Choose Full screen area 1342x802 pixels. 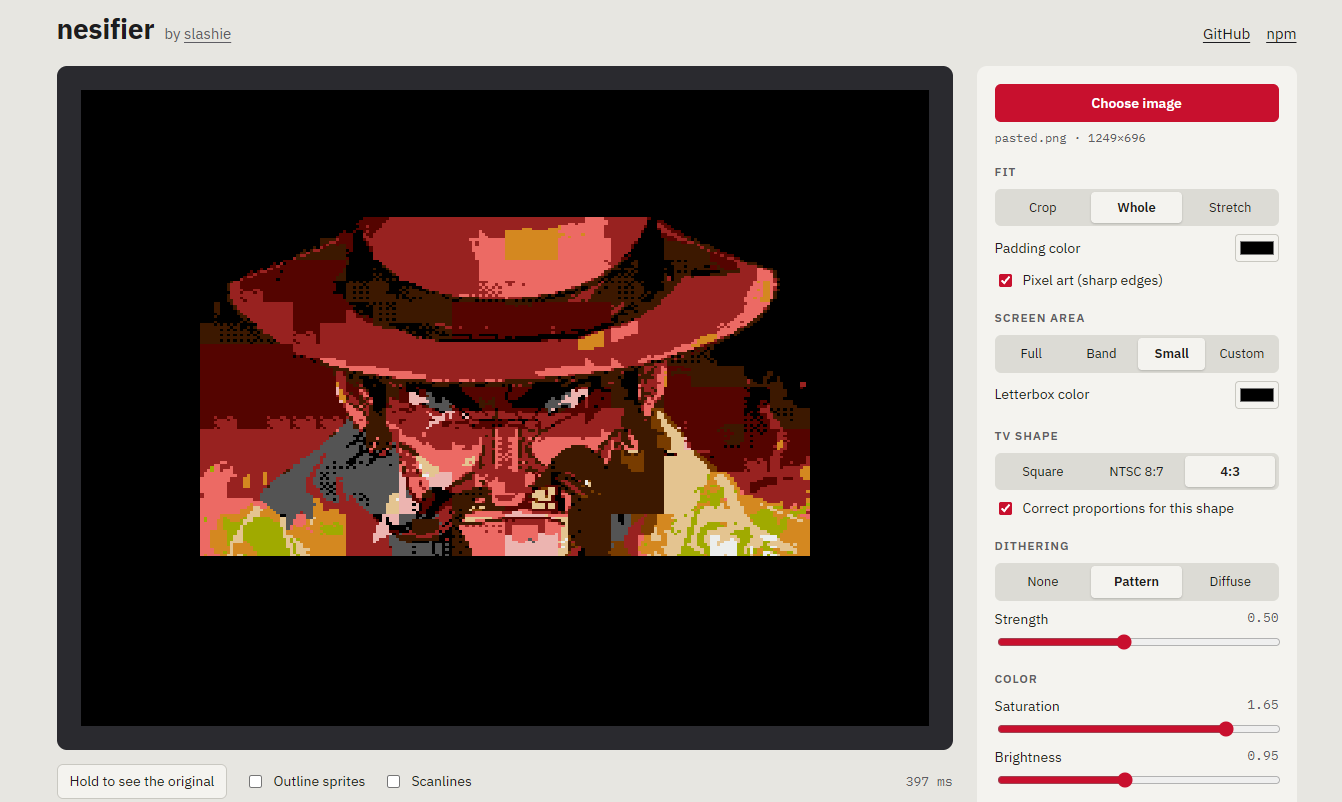tap(1031, 354)
